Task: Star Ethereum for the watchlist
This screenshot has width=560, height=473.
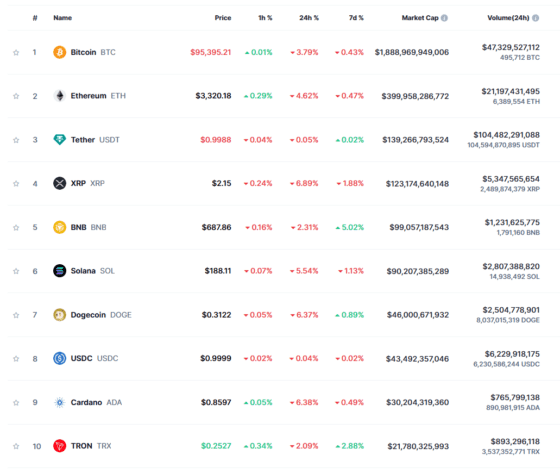Action: tap(16, 96)
